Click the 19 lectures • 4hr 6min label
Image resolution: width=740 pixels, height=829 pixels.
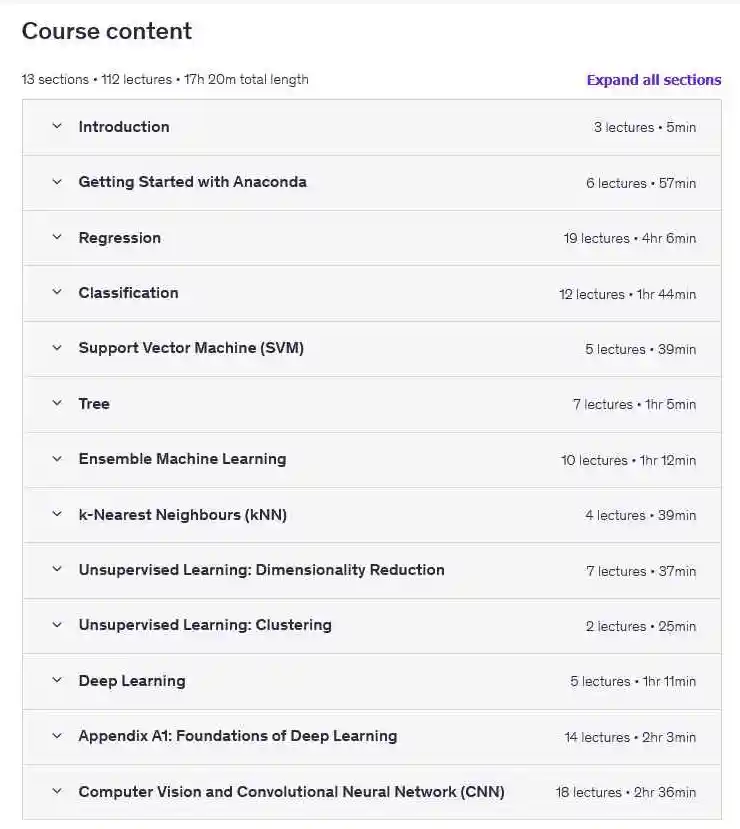click(x=629, y=238)
